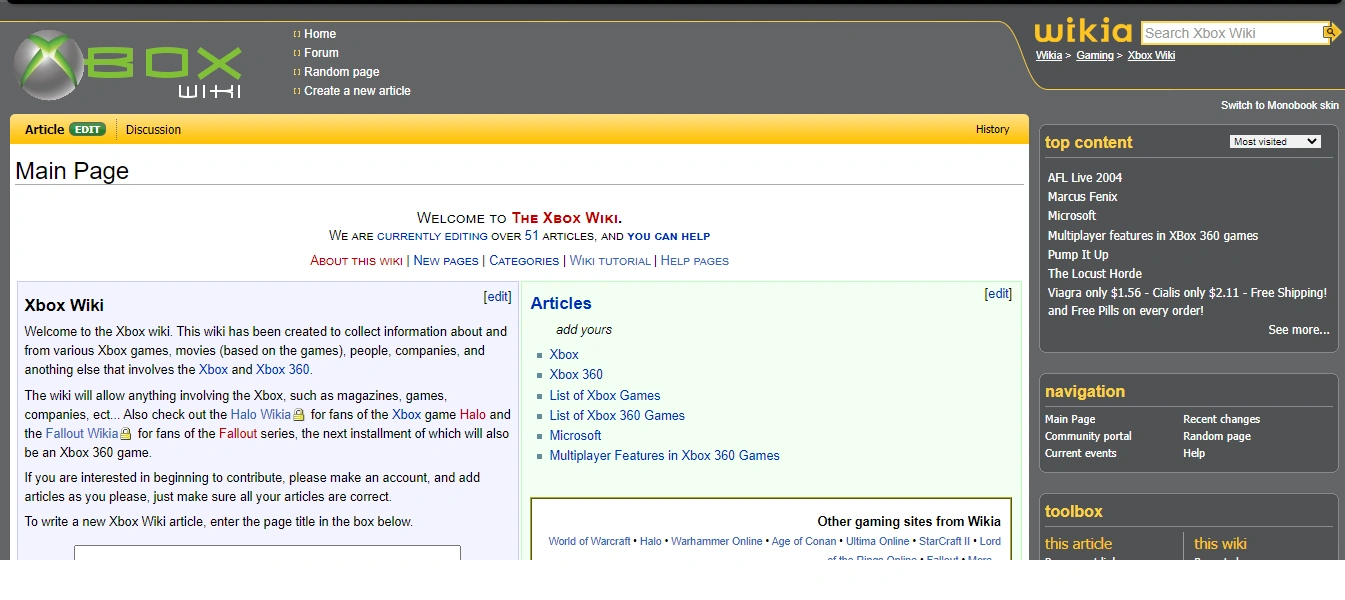
Task: Click edit link for Xbox Wiki section
Action: click(497, 297)
